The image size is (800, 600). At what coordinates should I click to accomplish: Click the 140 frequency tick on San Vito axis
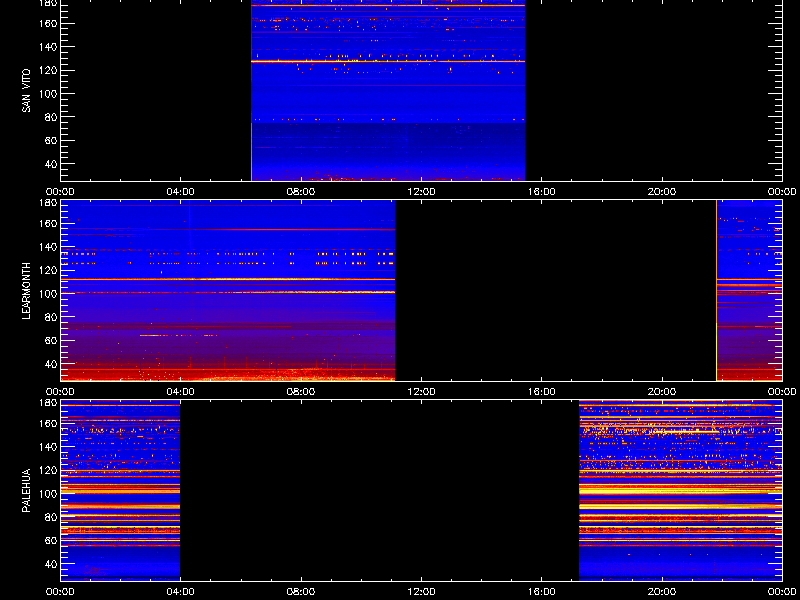[48, 47]
